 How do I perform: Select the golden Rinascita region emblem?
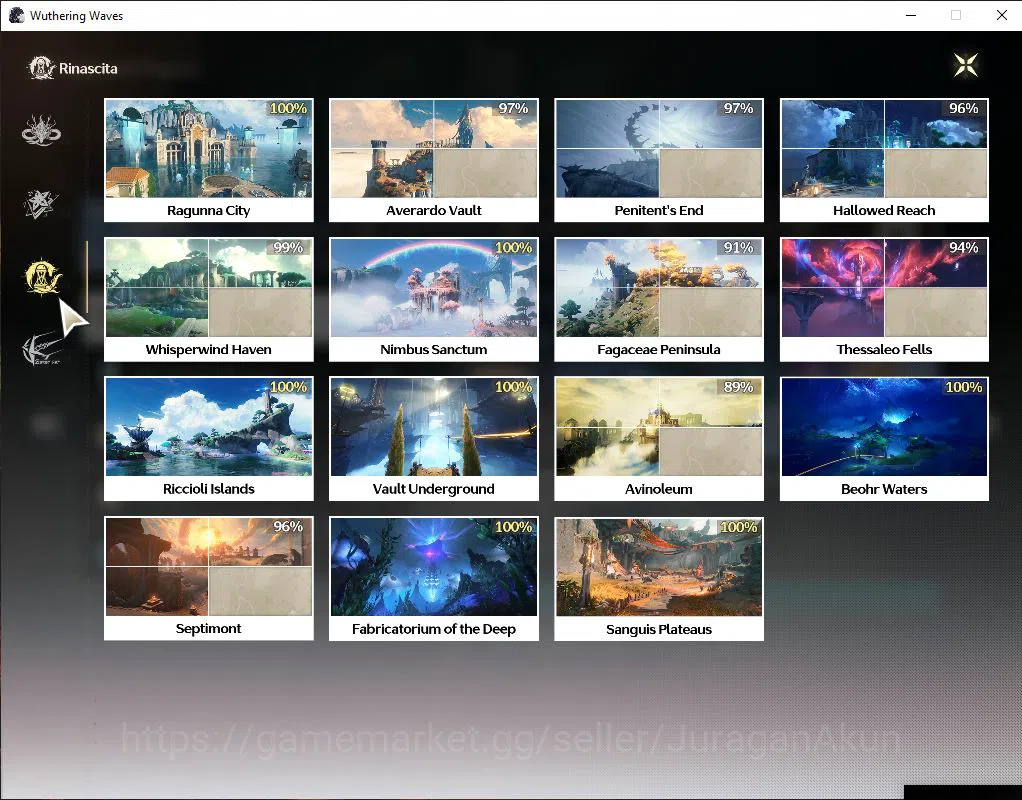click(42, 276)
